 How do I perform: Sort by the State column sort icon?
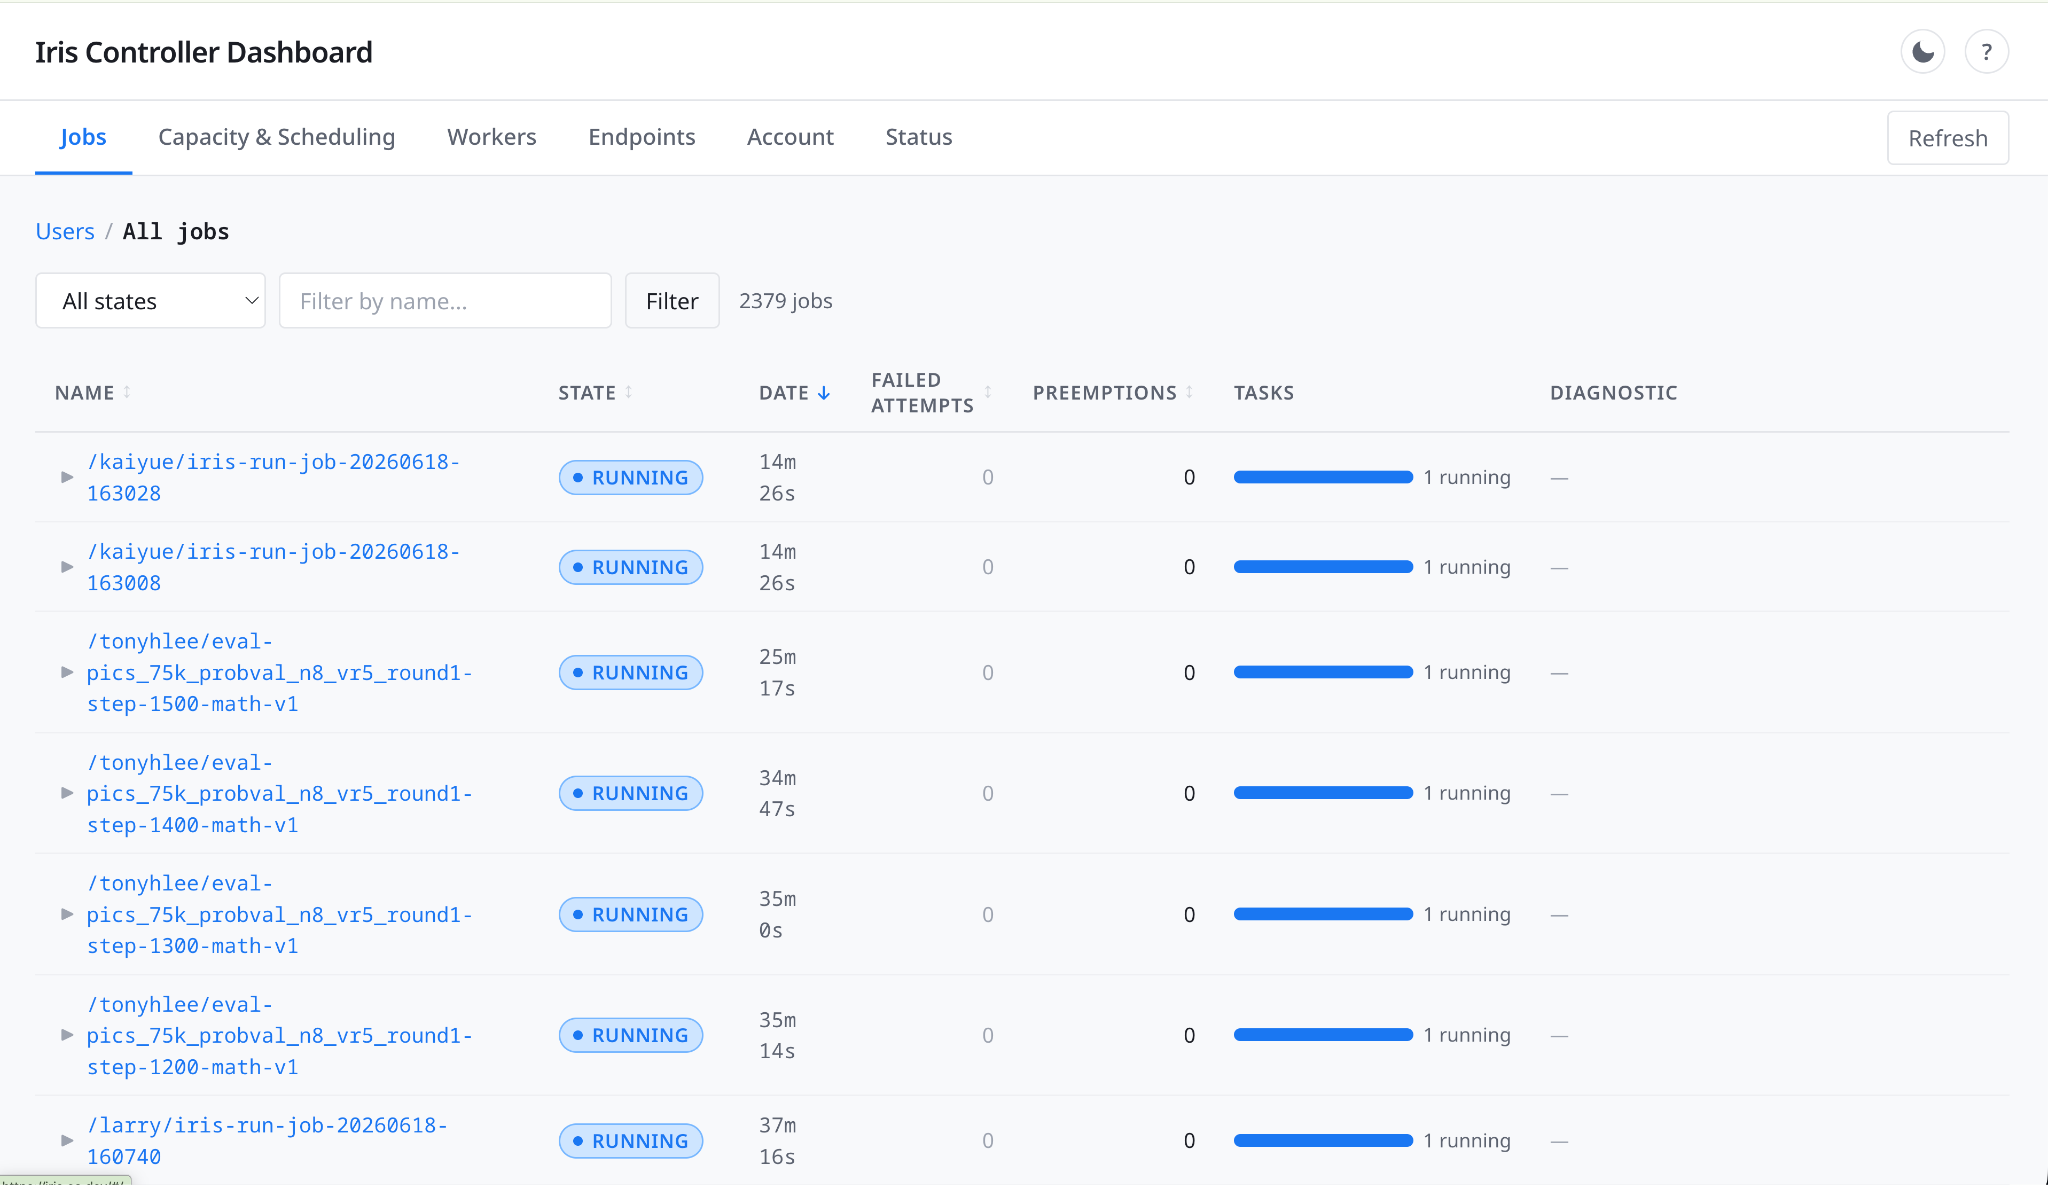coord(628,392)
